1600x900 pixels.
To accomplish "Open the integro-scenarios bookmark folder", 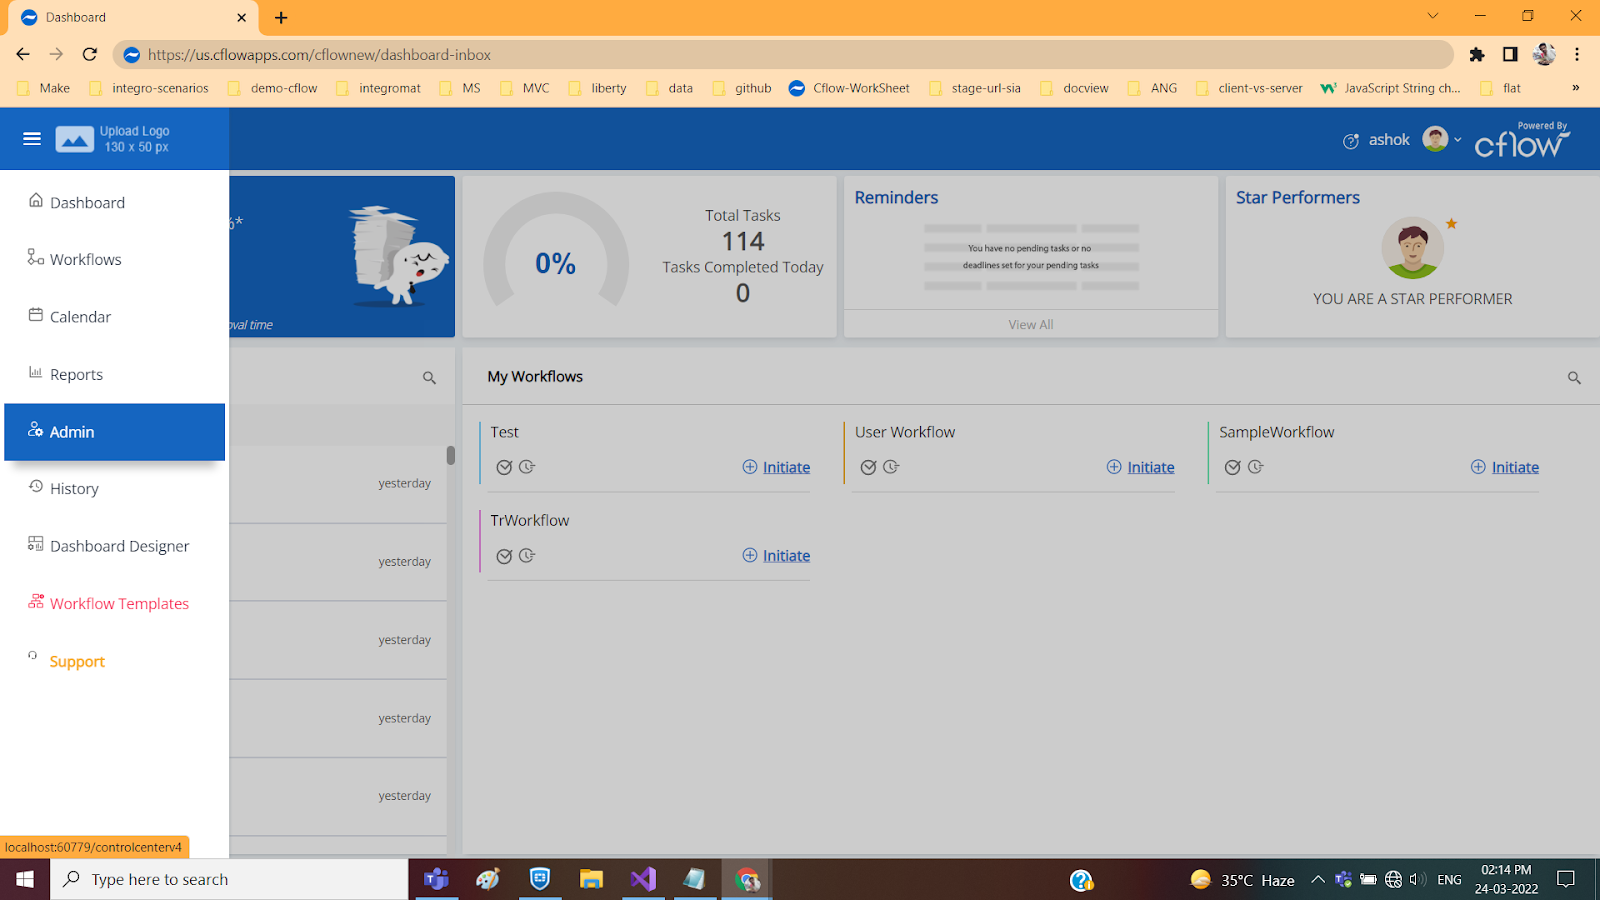I will pyautogui.click(x=149, y=88).
